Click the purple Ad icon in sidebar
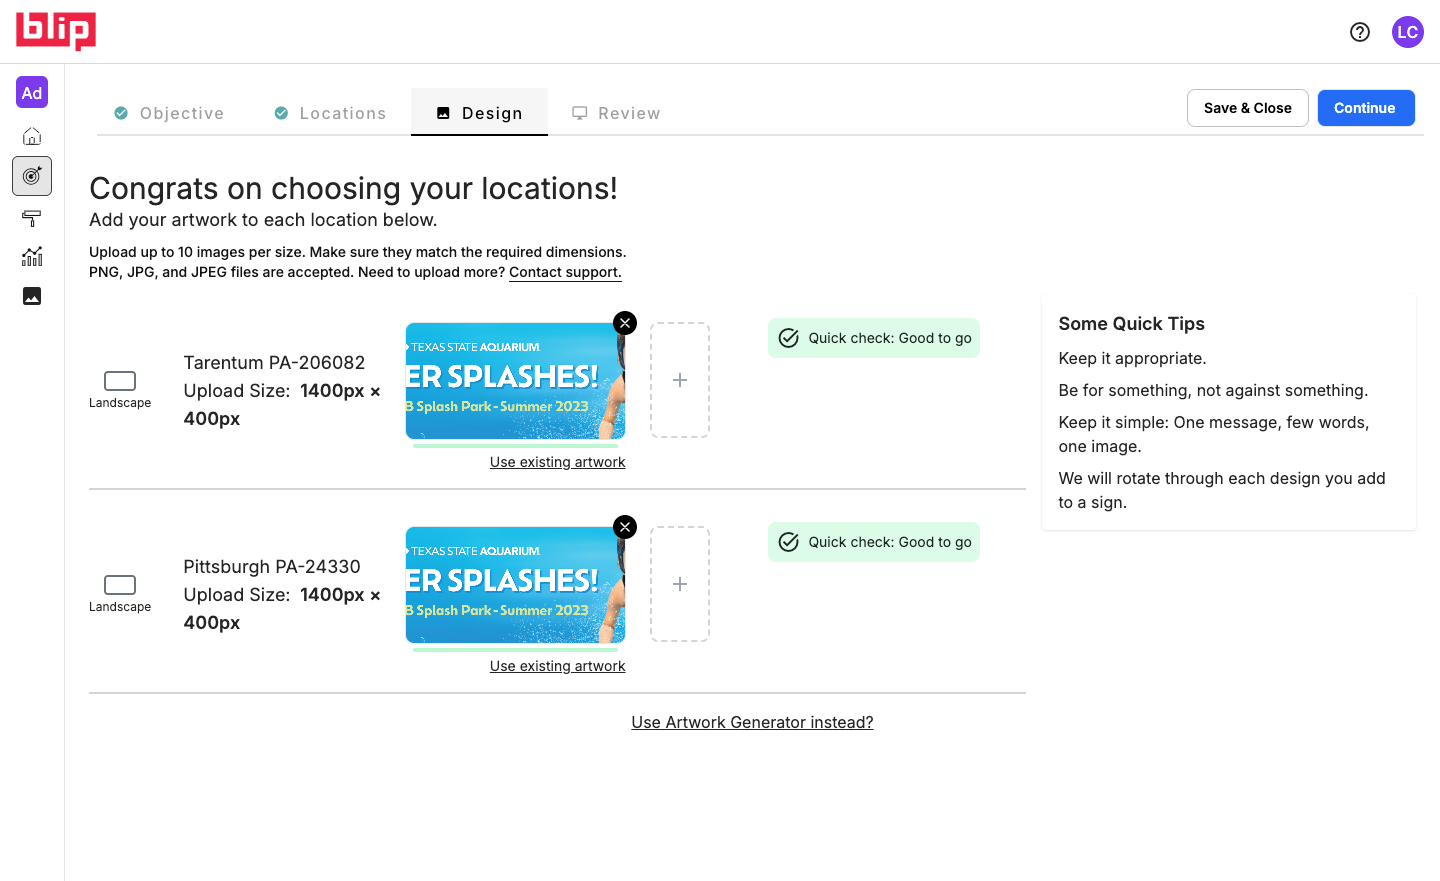1440x881 pixels. (x=32, y=93)
